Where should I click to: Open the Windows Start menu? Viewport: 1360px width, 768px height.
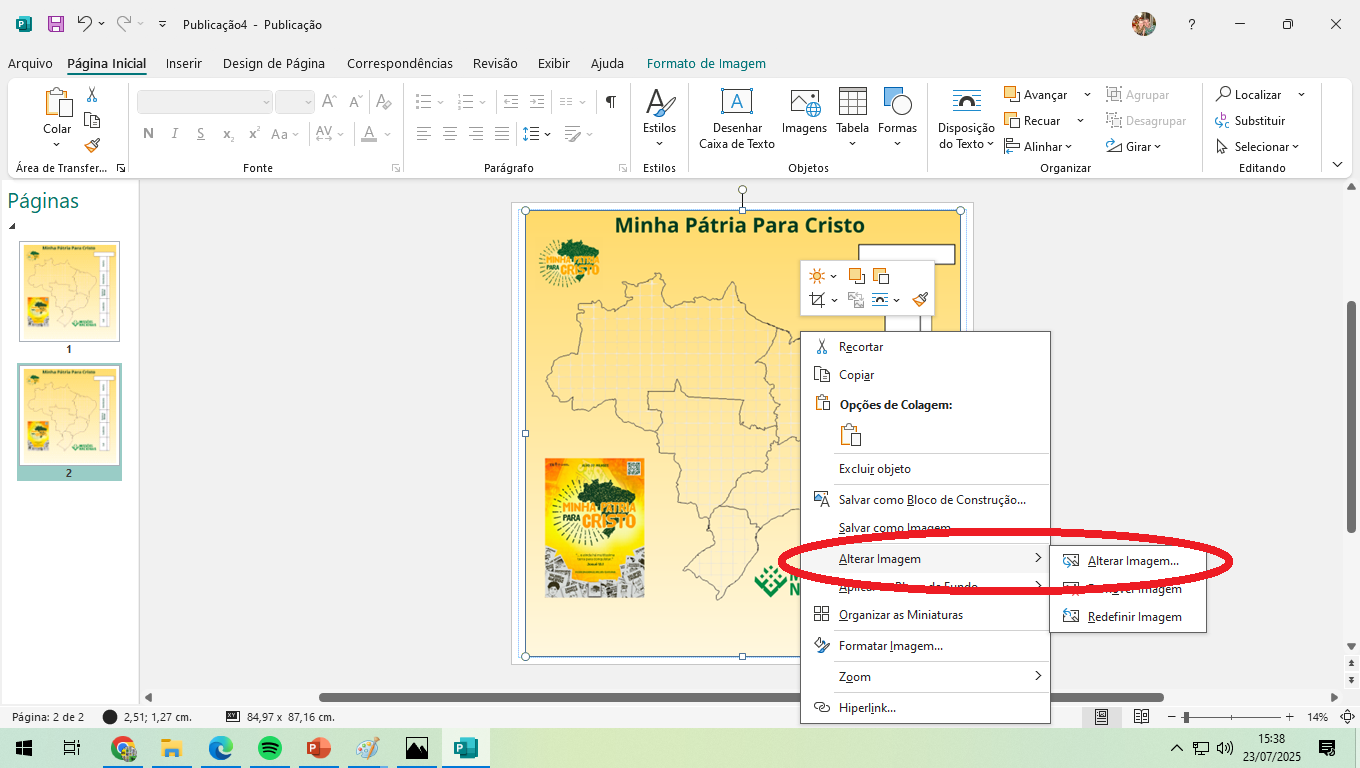pyautogui.click(x=23, y=747)
